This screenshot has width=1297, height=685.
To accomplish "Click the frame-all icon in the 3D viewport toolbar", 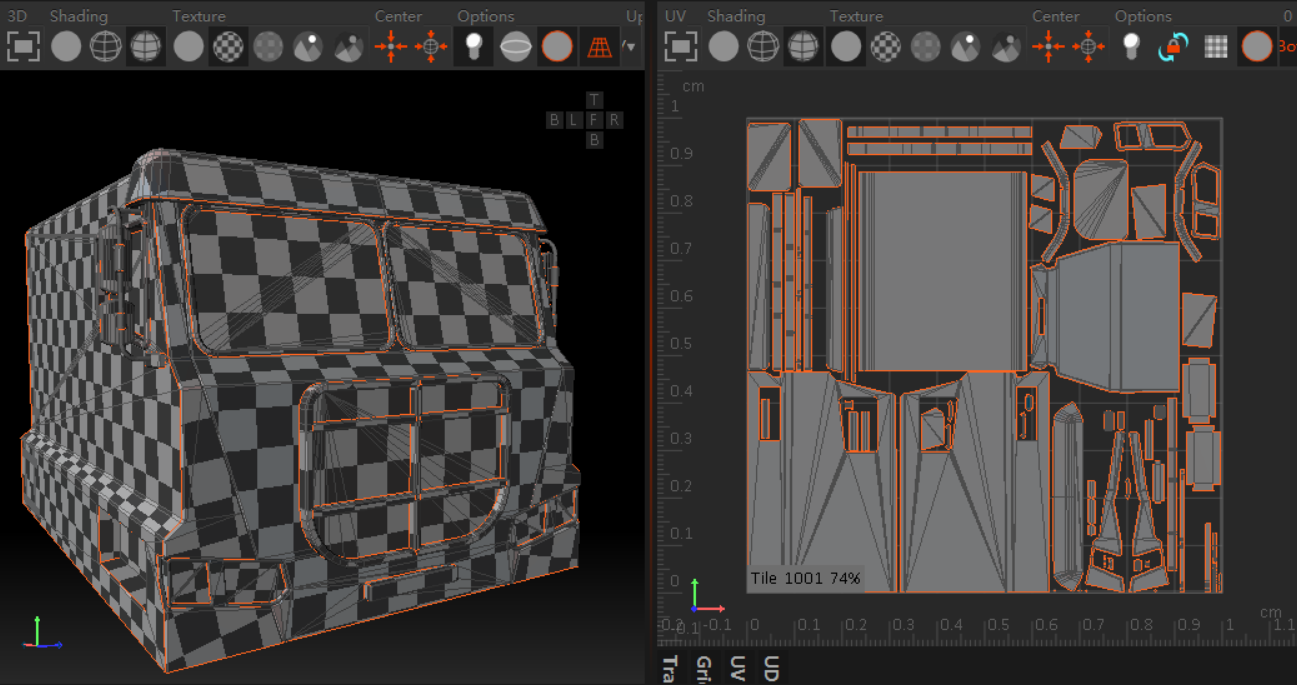I will point(22,47).
